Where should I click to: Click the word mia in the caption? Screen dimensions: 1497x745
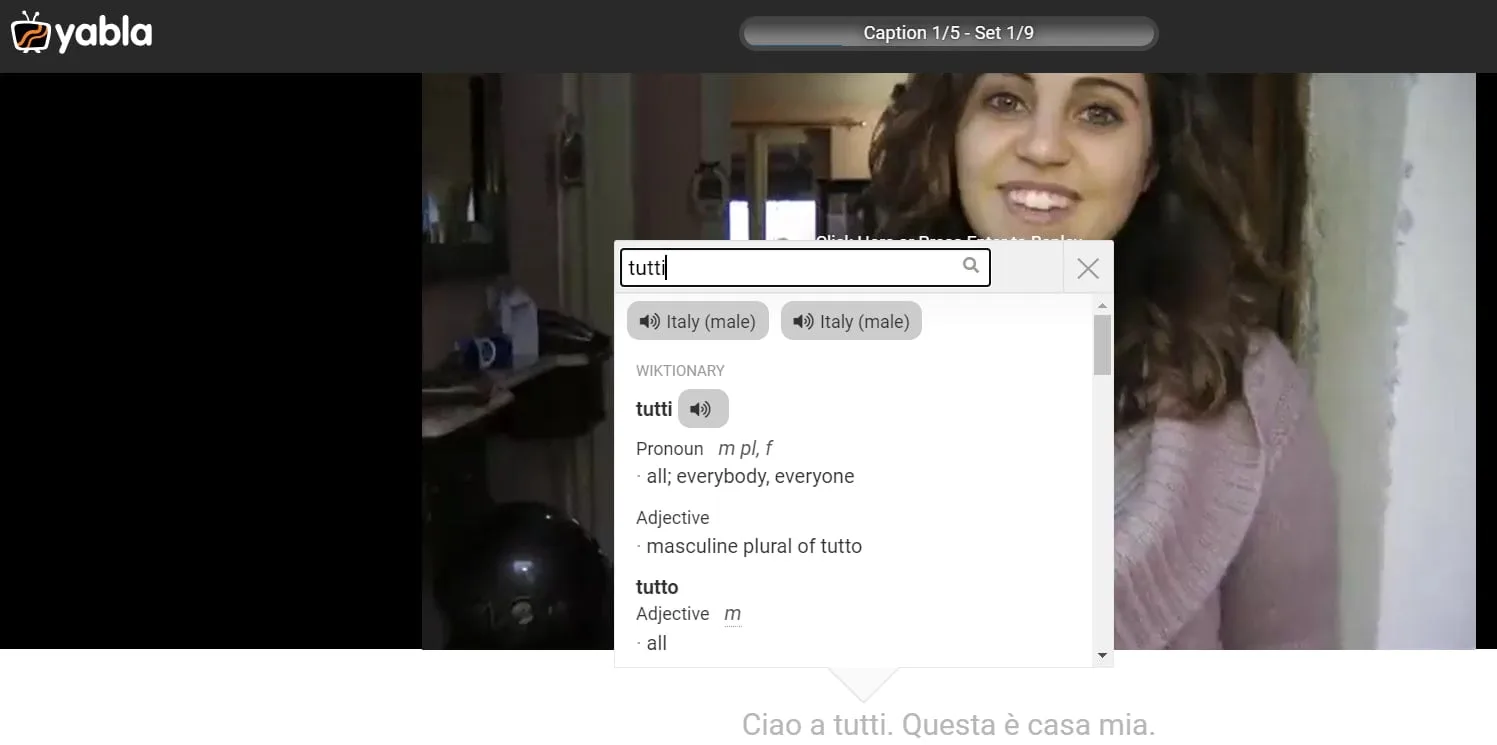(1128, 725)
